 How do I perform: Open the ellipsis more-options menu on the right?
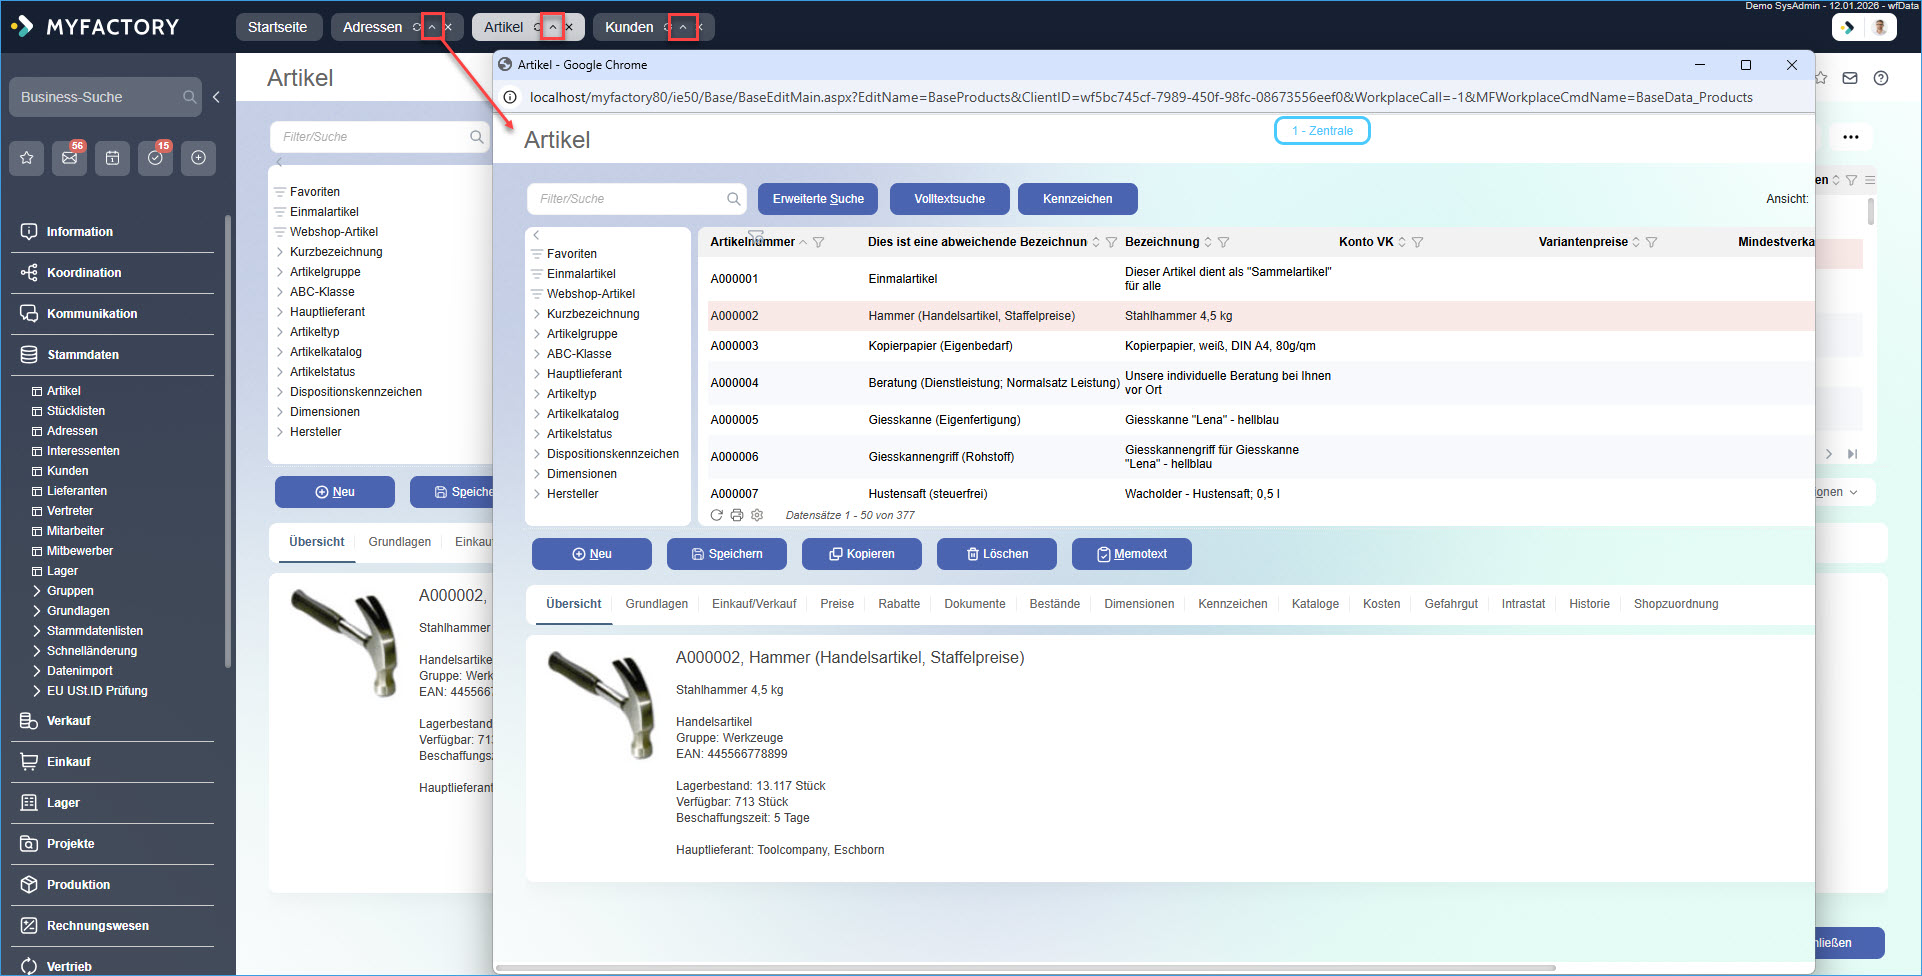coord(1852,136)
